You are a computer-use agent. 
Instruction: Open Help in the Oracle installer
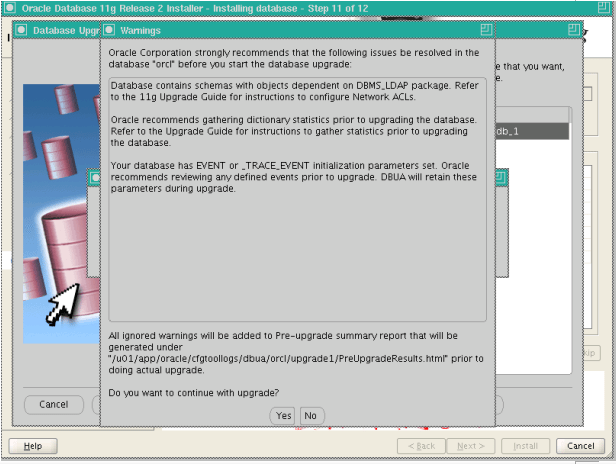coord(33,446)
